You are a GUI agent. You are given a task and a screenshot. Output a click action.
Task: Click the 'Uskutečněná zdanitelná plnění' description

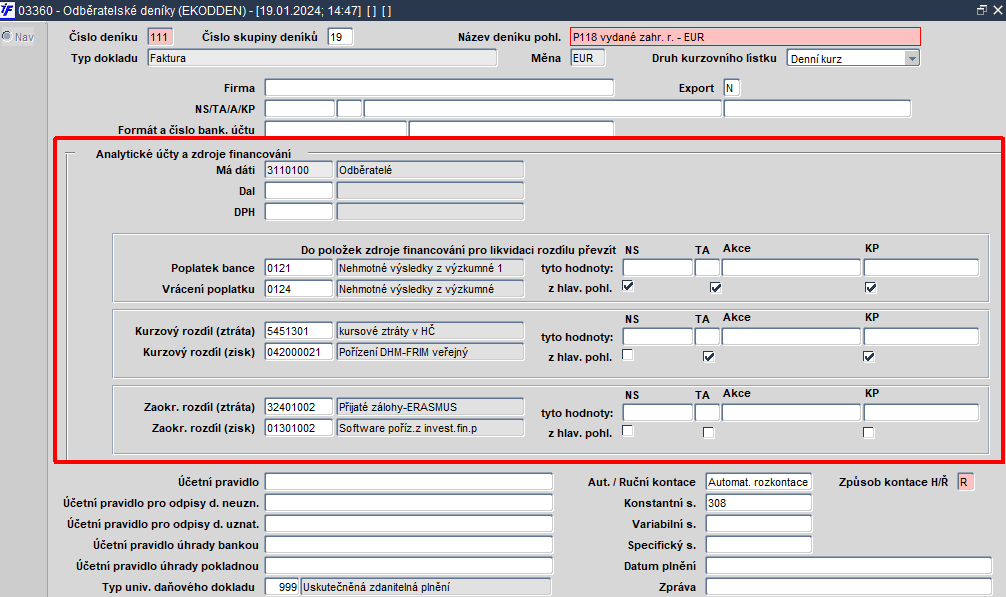[426, 587]
